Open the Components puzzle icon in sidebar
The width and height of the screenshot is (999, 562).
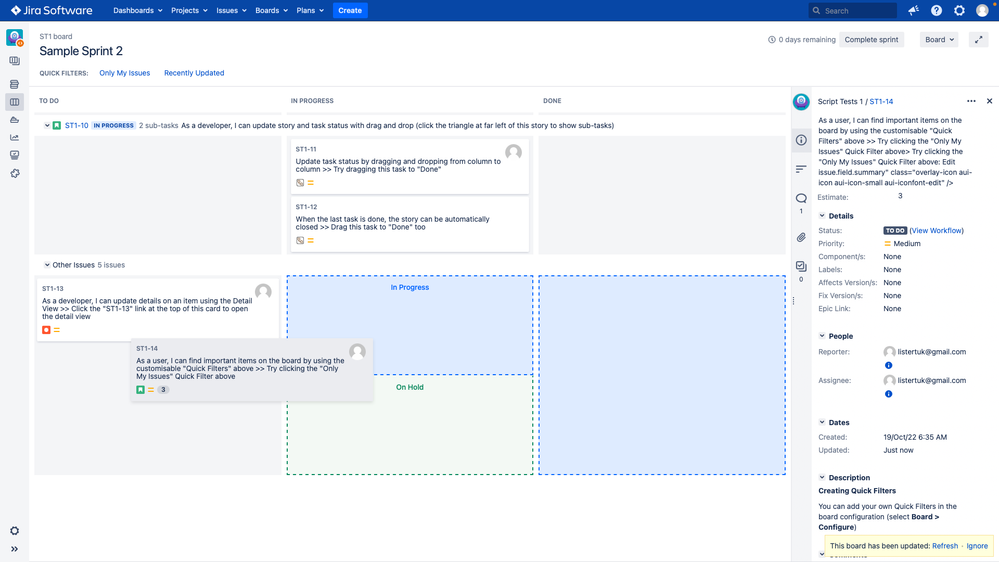pyautogui.click(x=14, y=173)
